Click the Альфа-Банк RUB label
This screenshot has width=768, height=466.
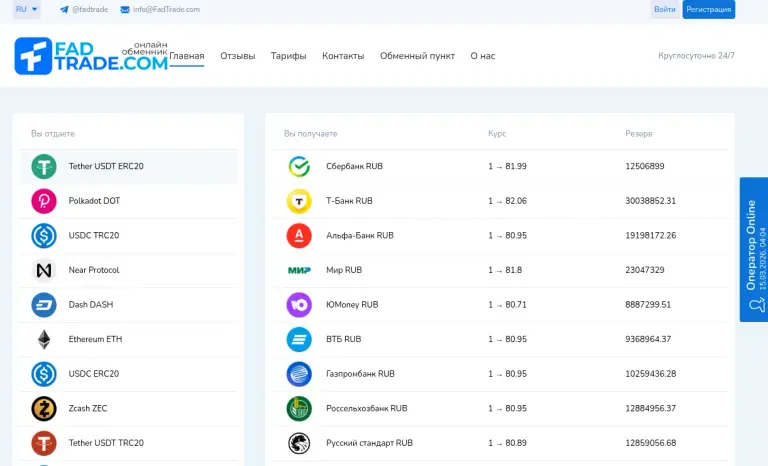(360, 236)
